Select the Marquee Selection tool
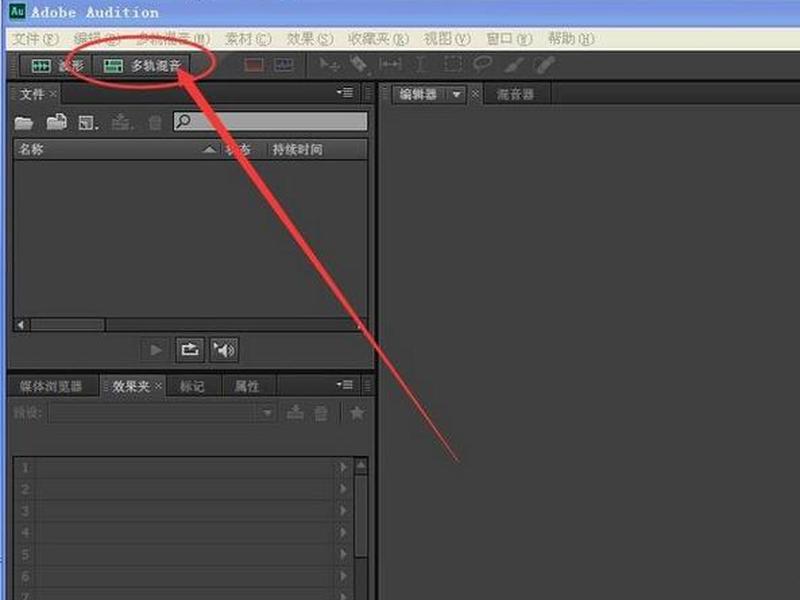 453,65
